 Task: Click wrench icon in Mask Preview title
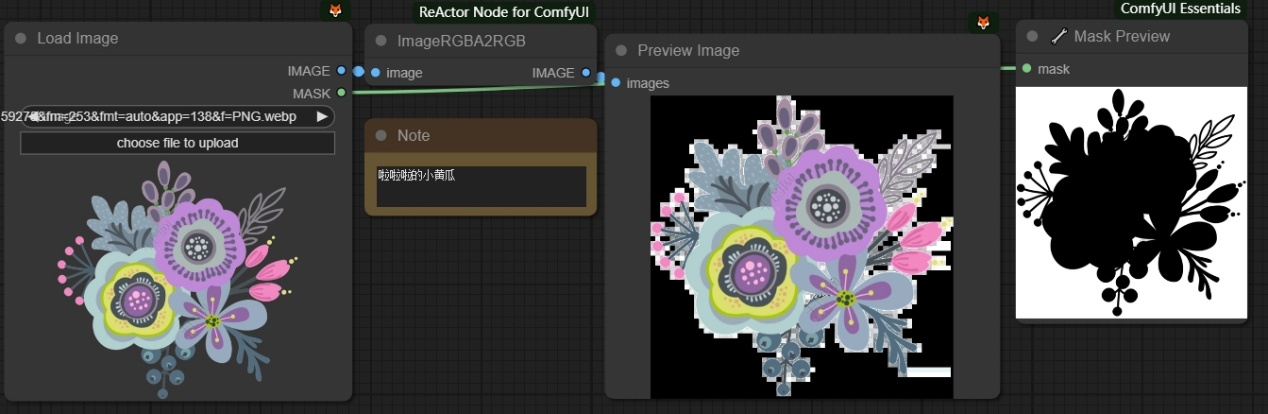coord(1059,36)
